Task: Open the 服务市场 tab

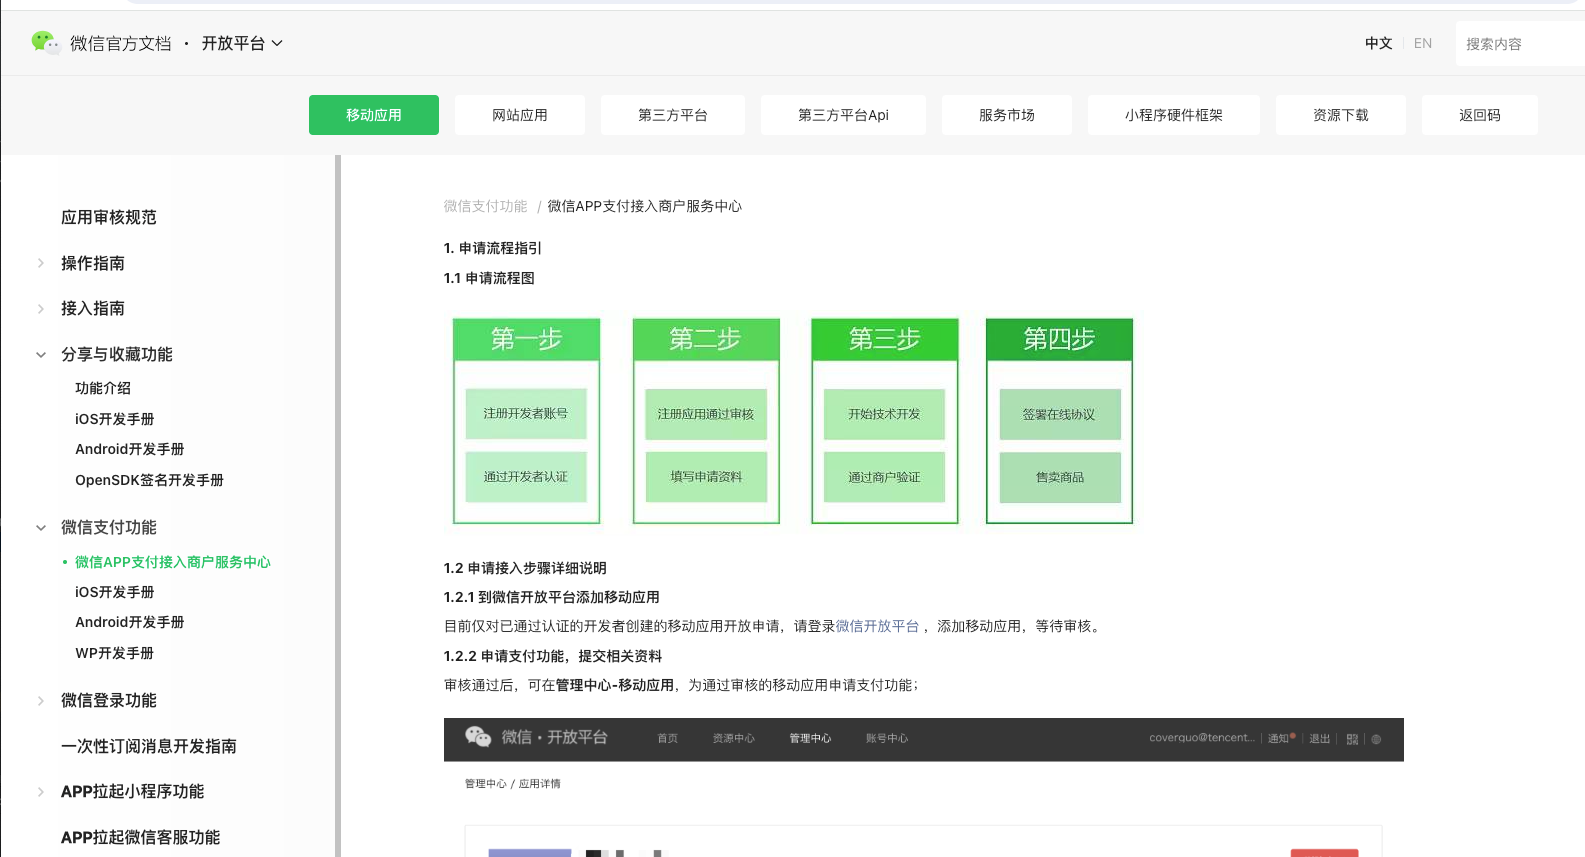Action: tap(1007, 115)
